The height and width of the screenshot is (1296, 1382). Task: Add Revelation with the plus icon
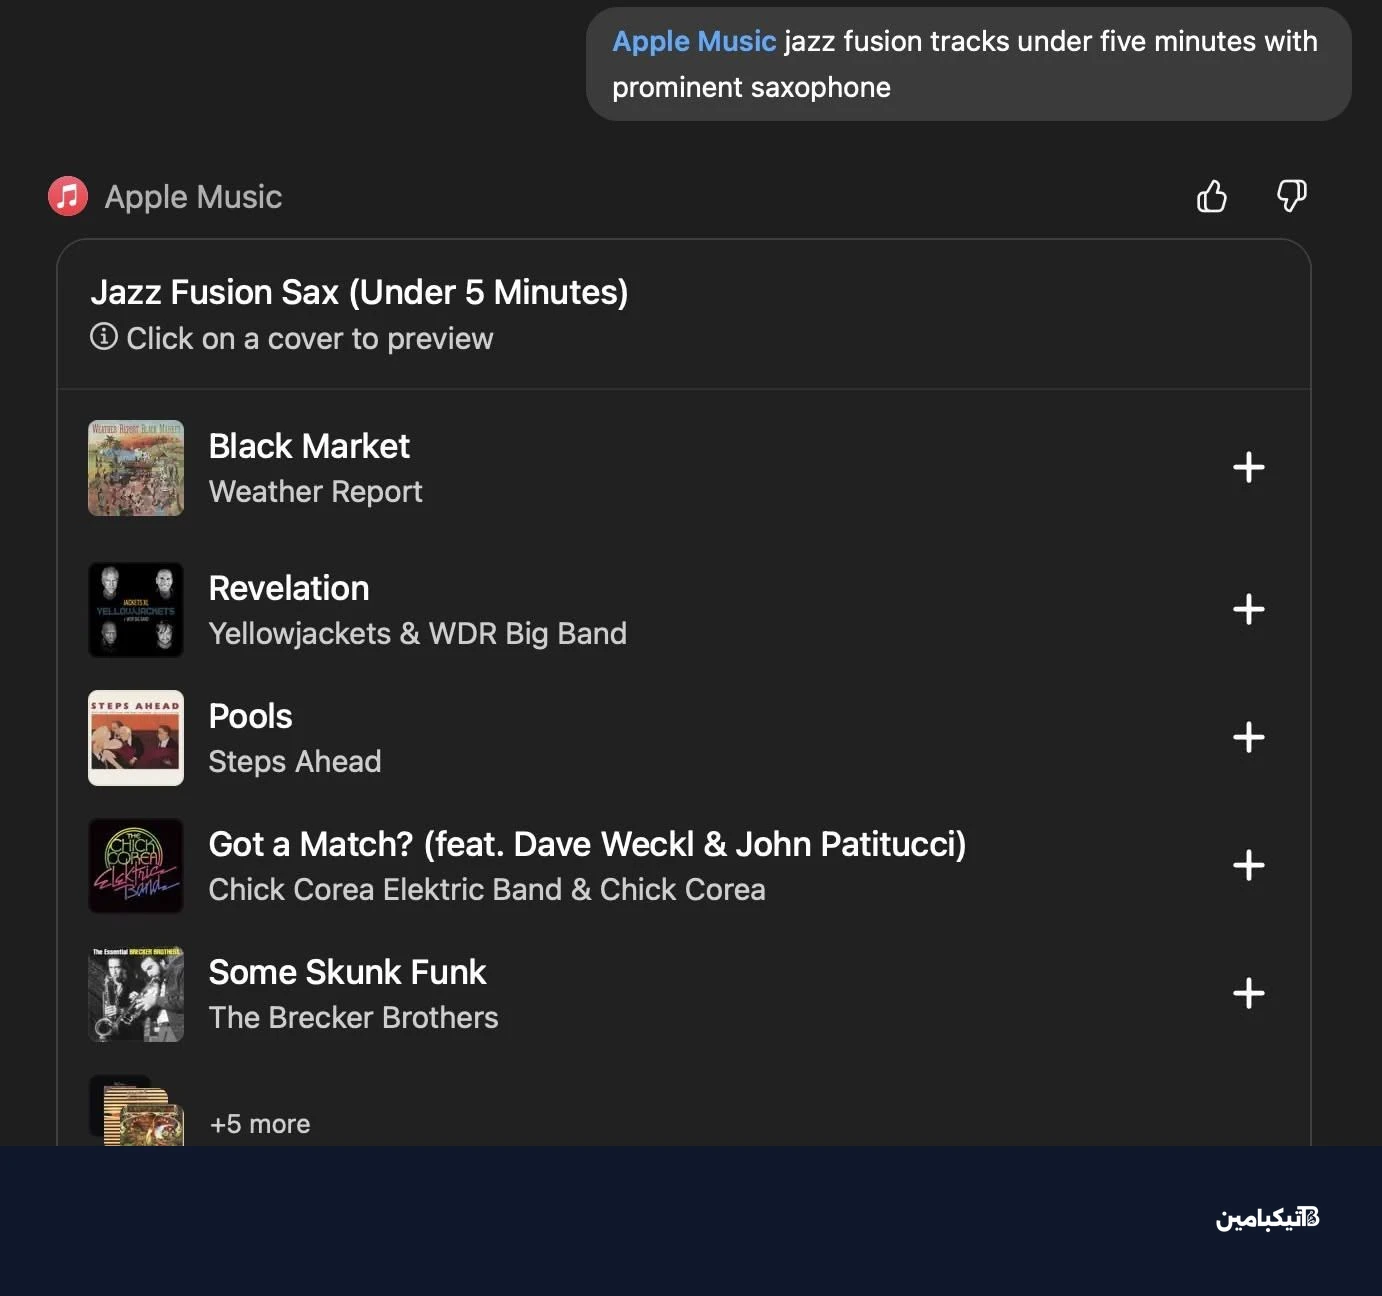click(x=1248, y=609)
